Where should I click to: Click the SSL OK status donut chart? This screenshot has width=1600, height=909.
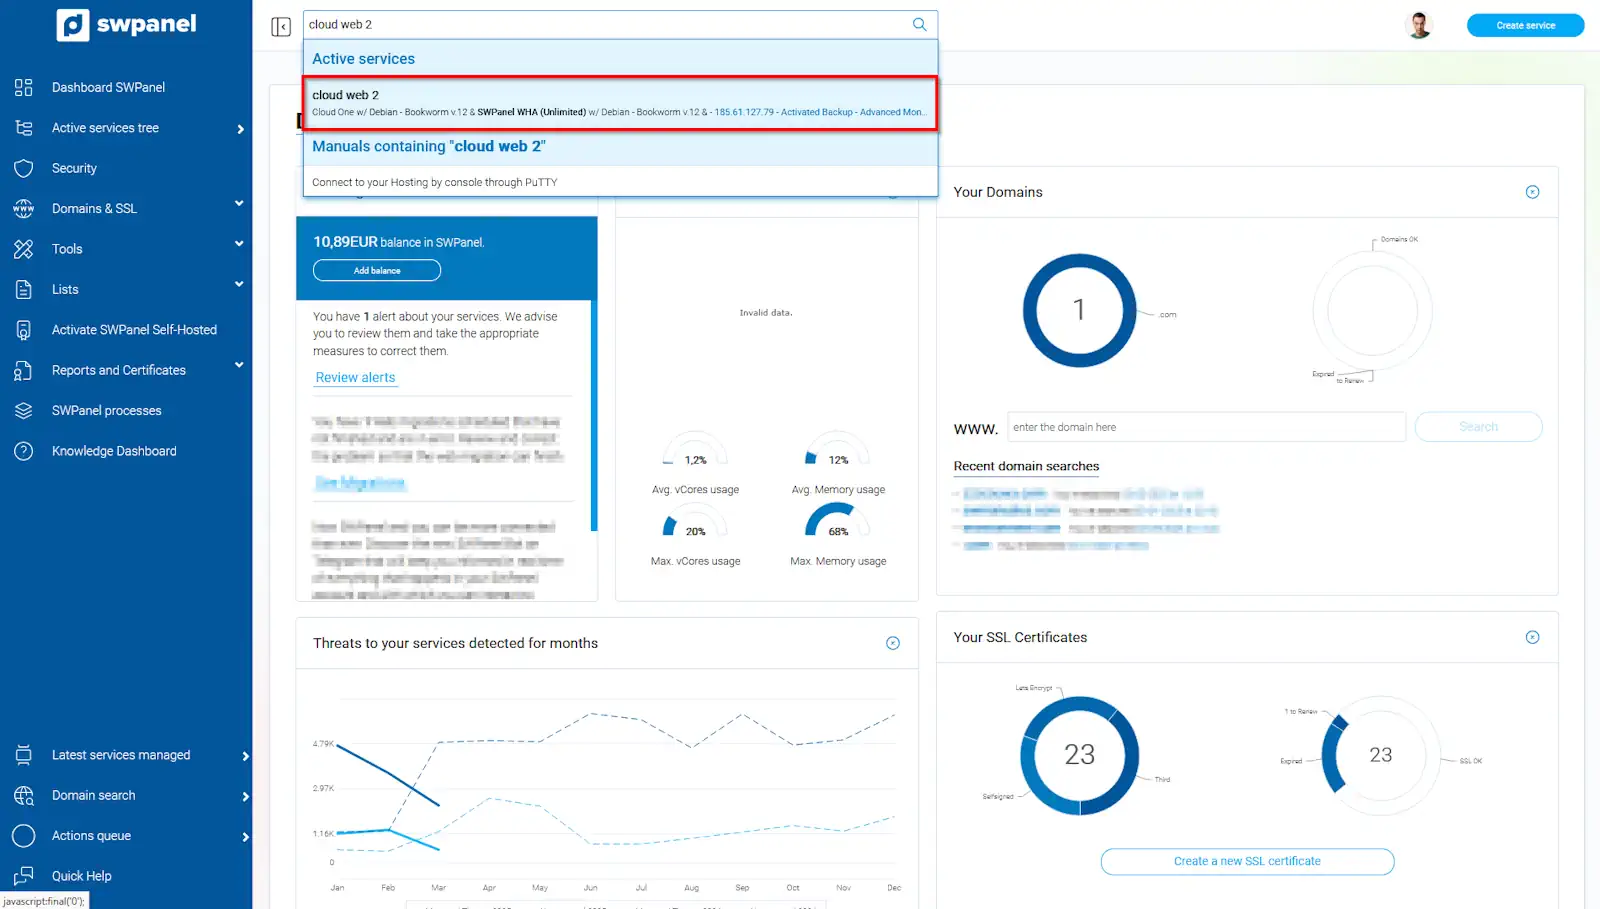[x=1380, y=755]
